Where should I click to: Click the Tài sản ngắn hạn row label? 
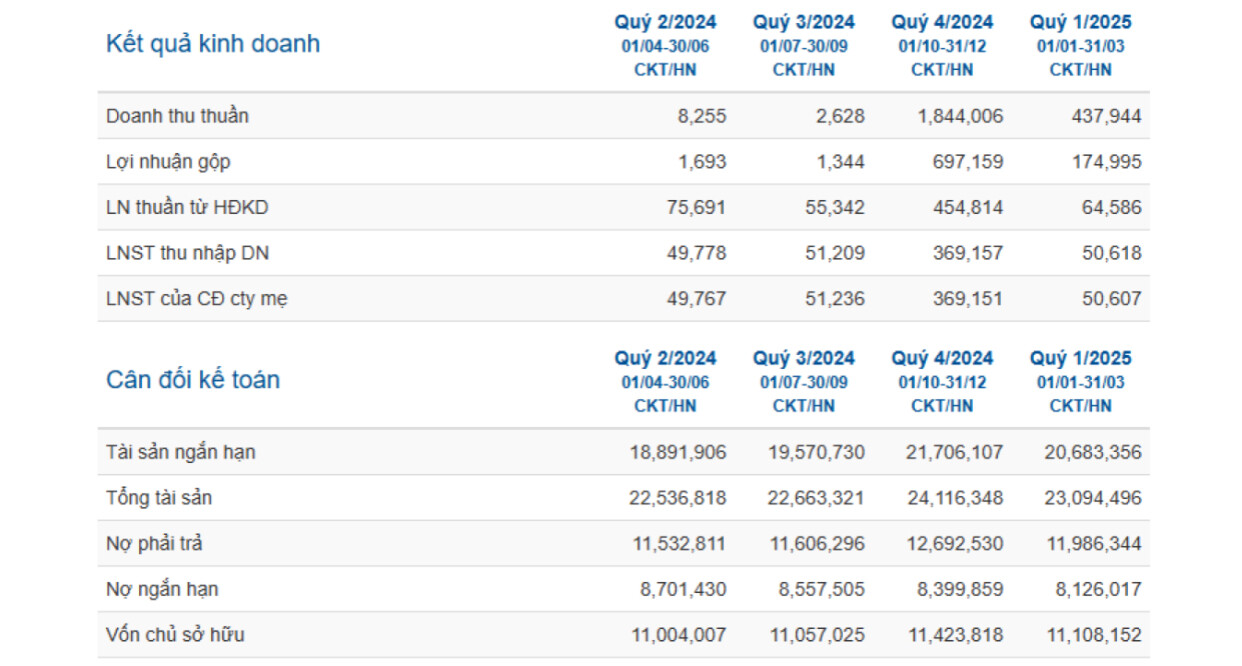[x=180, y=452]
